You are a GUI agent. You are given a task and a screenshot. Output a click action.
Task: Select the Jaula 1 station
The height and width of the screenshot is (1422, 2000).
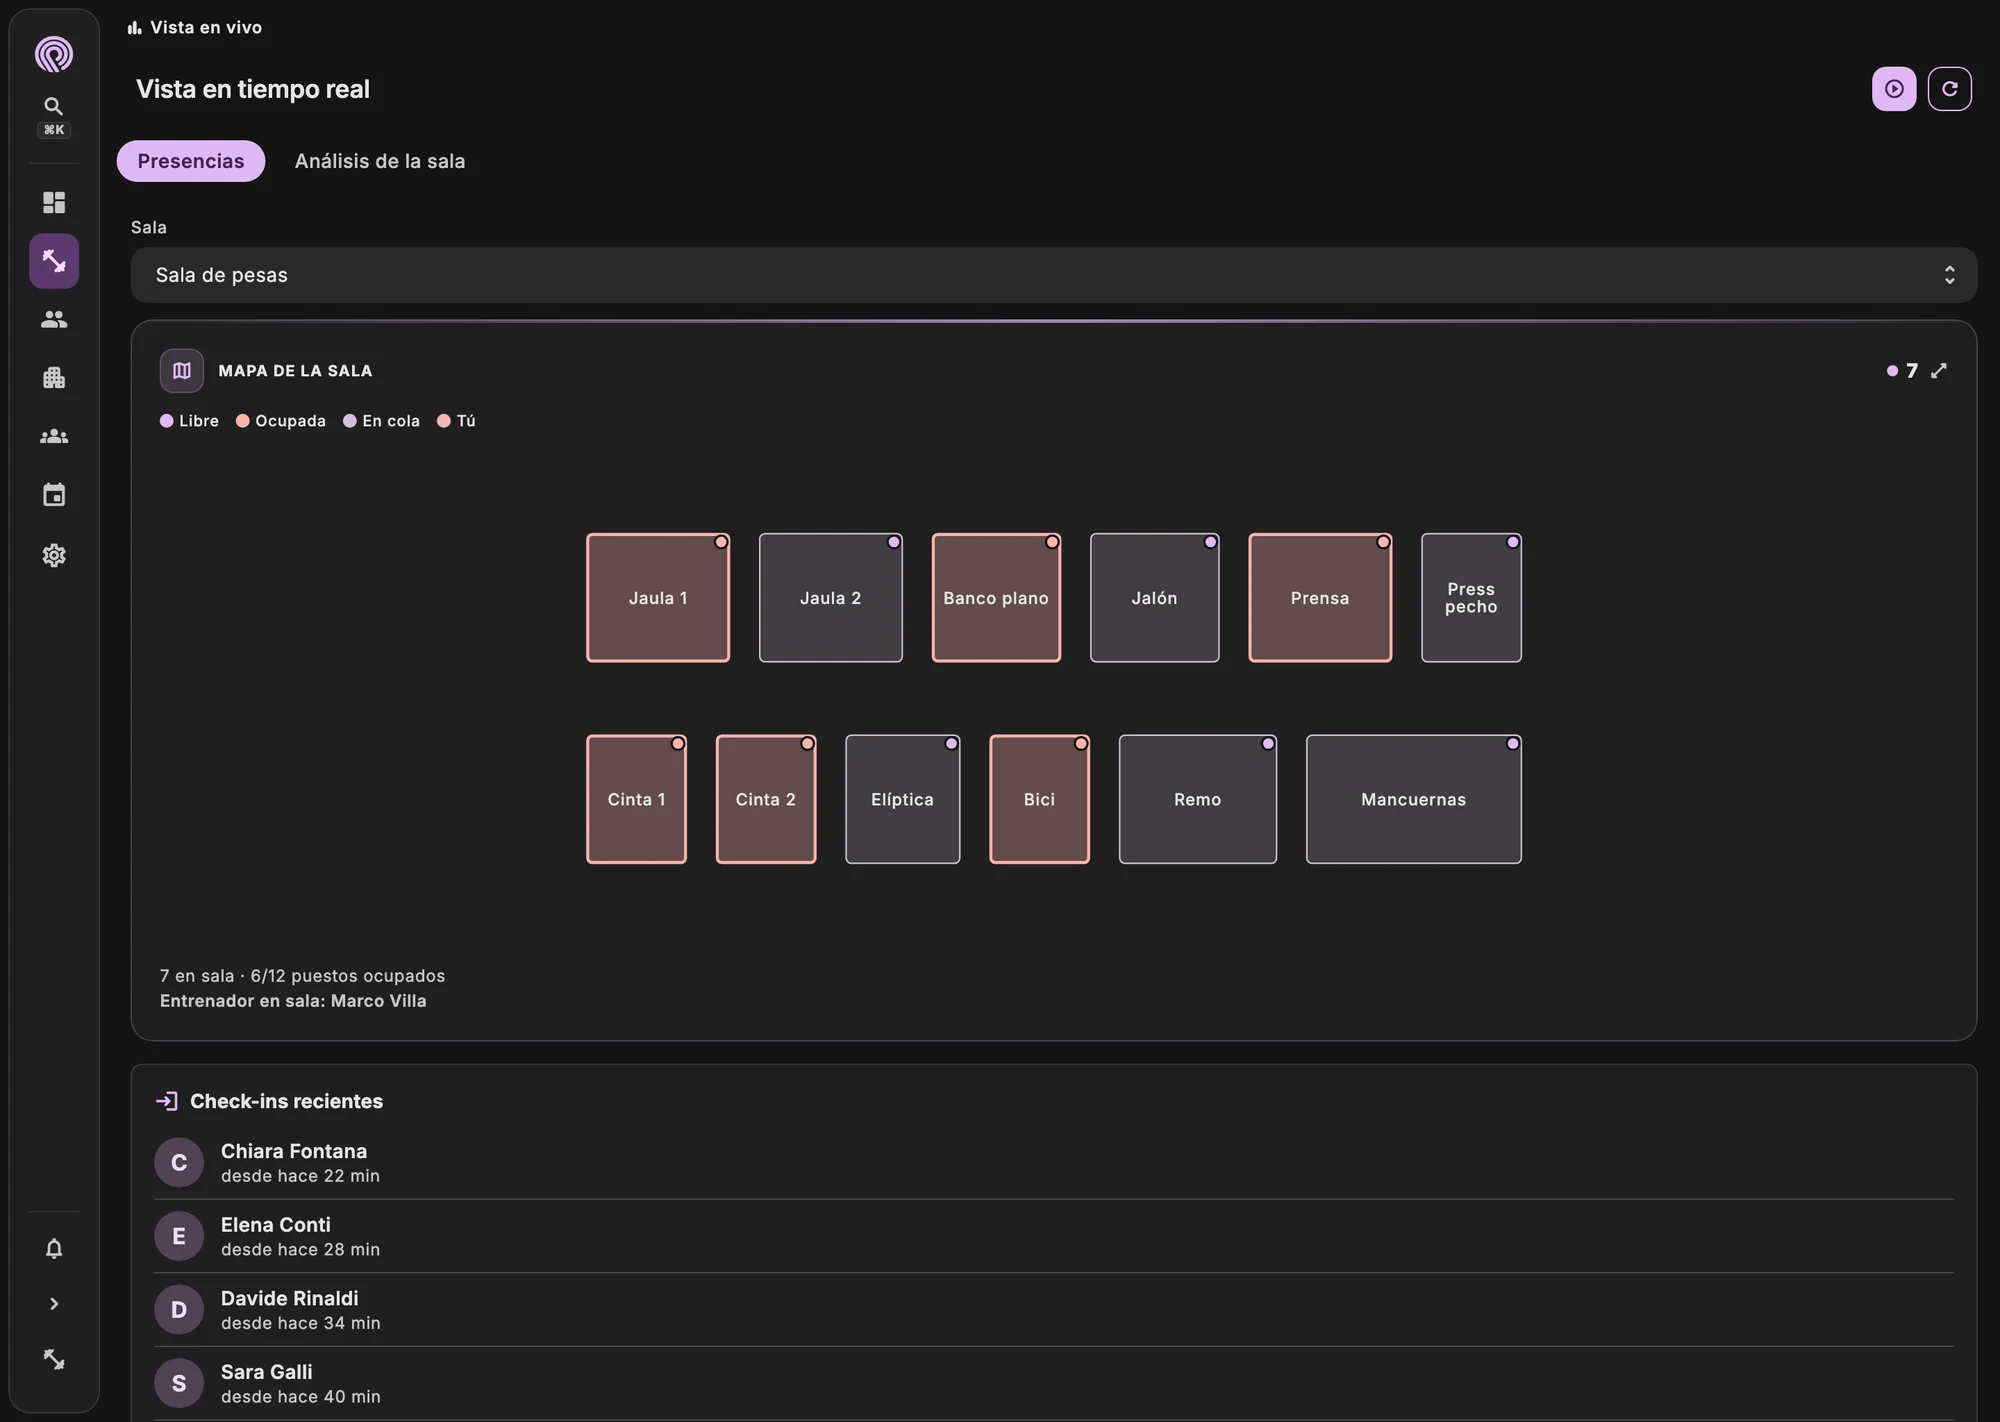click(658, 598)
